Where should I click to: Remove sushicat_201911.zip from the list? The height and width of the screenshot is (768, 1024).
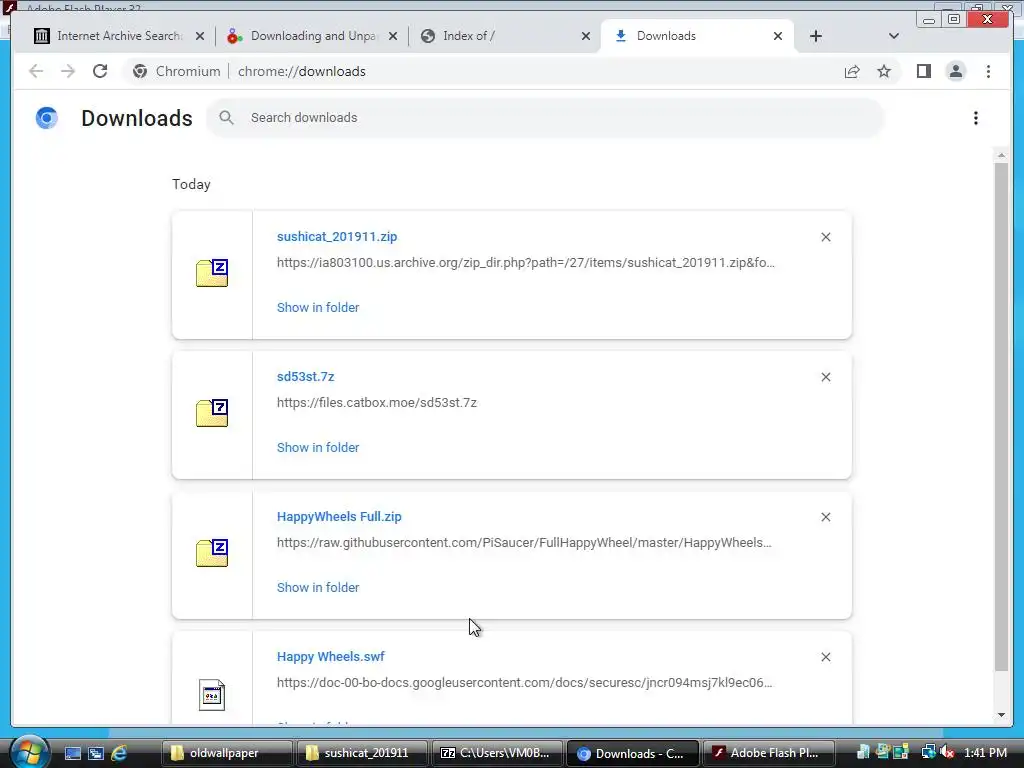[x=825, y=237]
